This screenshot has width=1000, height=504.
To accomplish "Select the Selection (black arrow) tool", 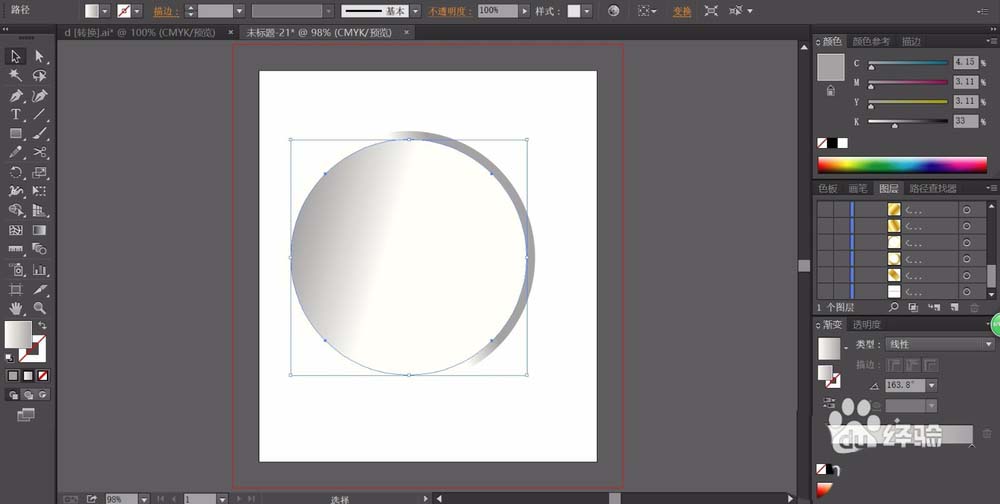I will (x=15, y=57).
